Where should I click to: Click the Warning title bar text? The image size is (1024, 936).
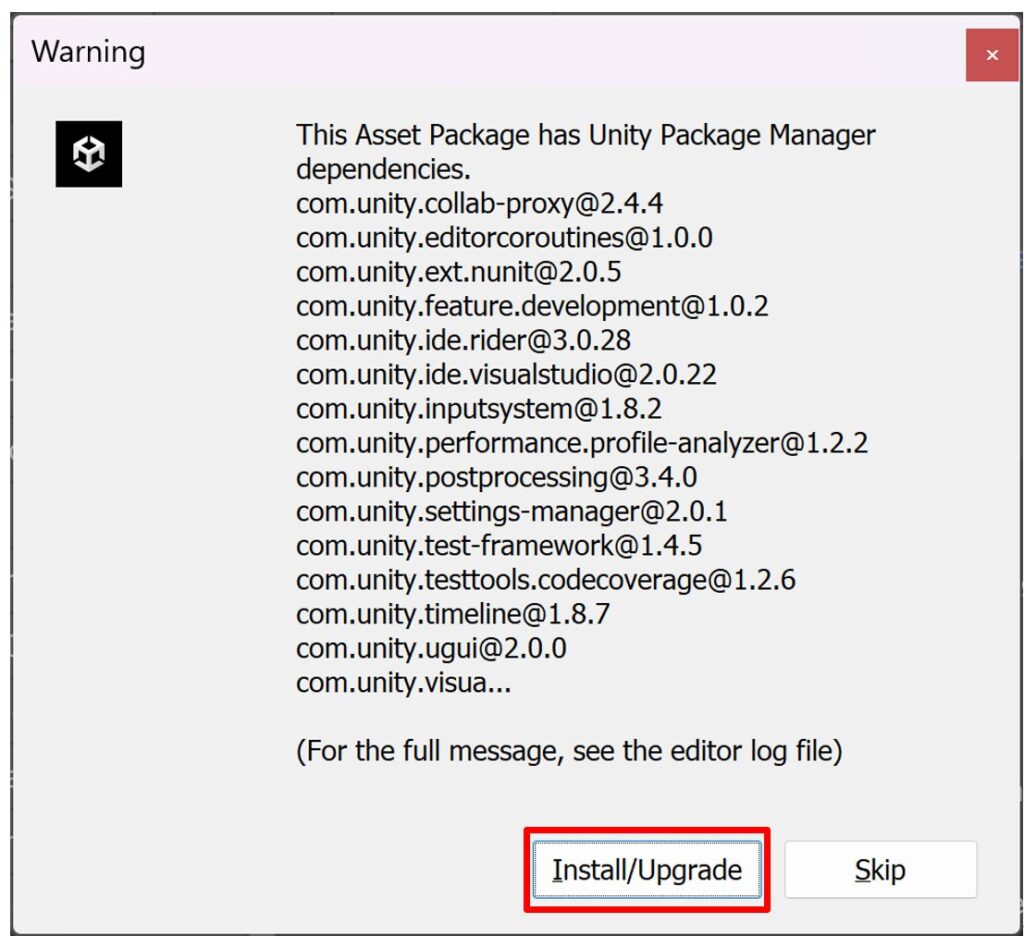click(x=88, y=52)
